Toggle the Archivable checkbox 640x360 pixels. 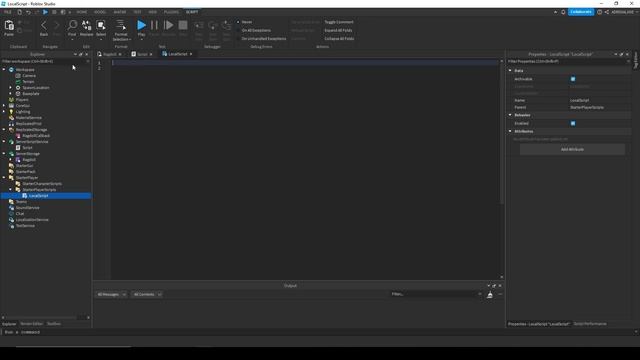(573, 79)
